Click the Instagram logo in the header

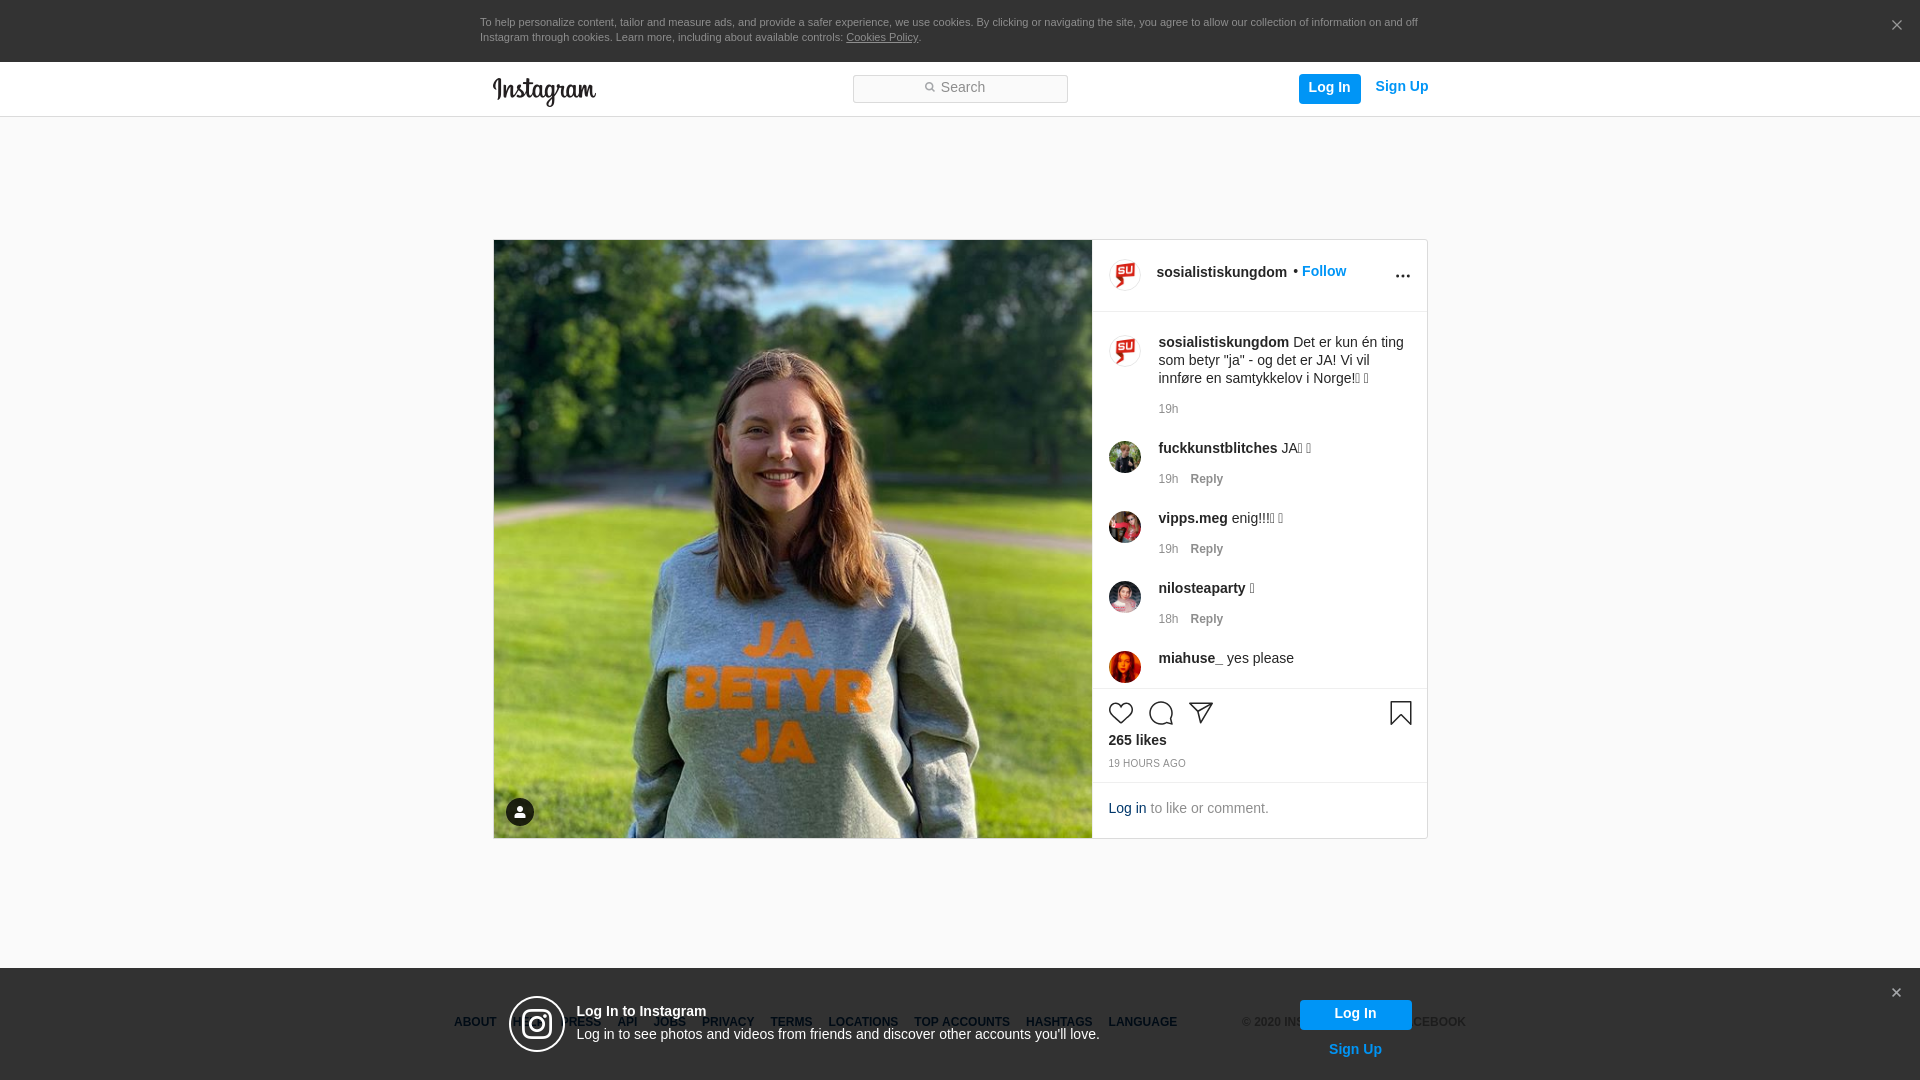pyautogui.click(x=544, y=91)
